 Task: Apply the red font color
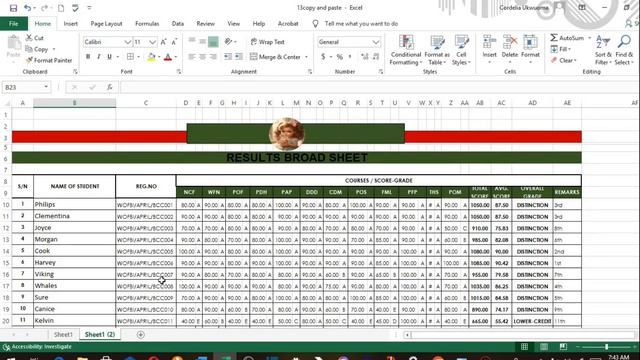168,57
